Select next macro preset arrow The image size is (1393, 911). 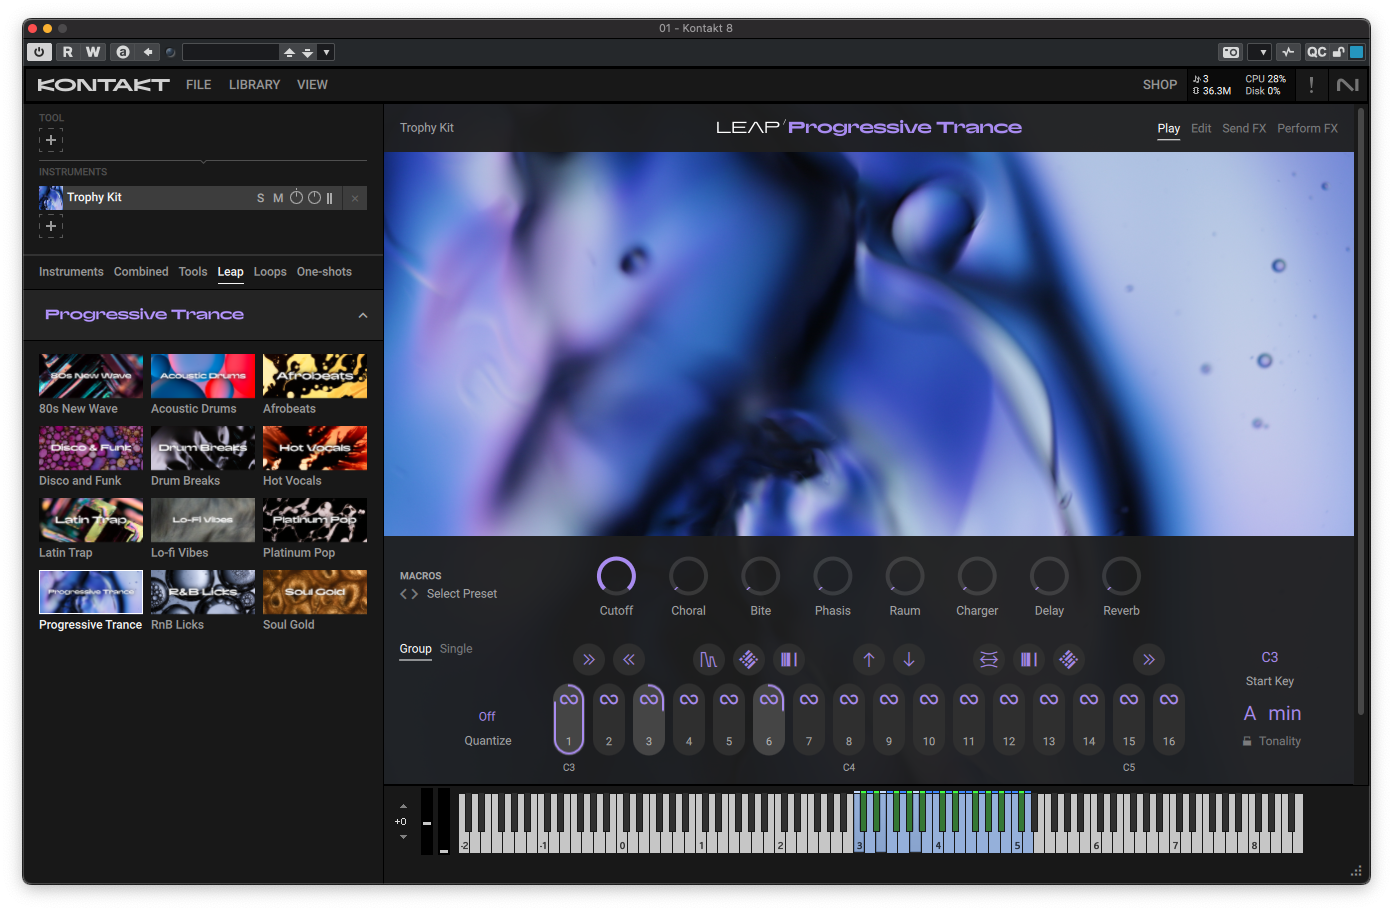click(414, 594)
